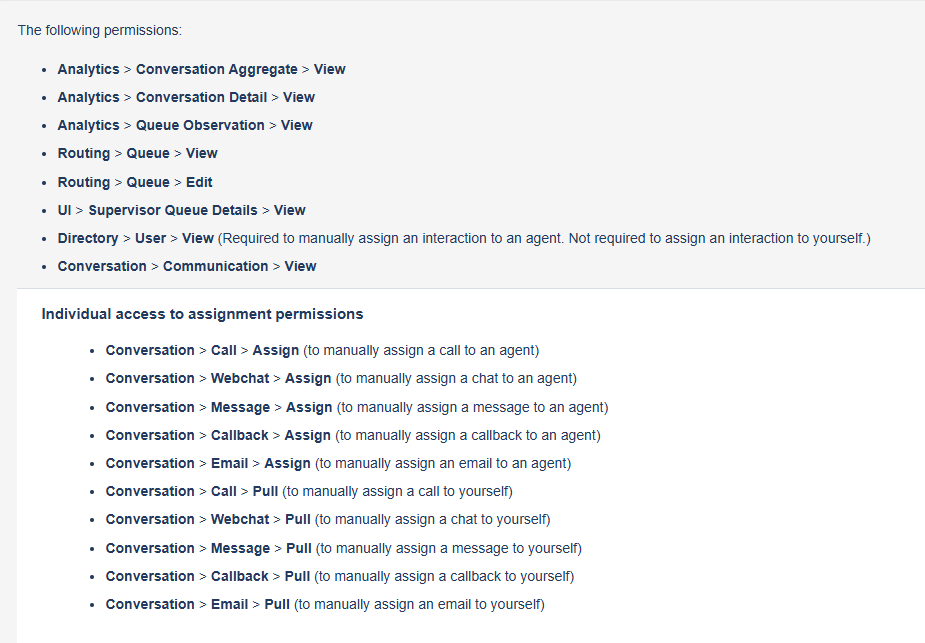Select Conversation > Webchat > Pull line

(x=208, y=519)
